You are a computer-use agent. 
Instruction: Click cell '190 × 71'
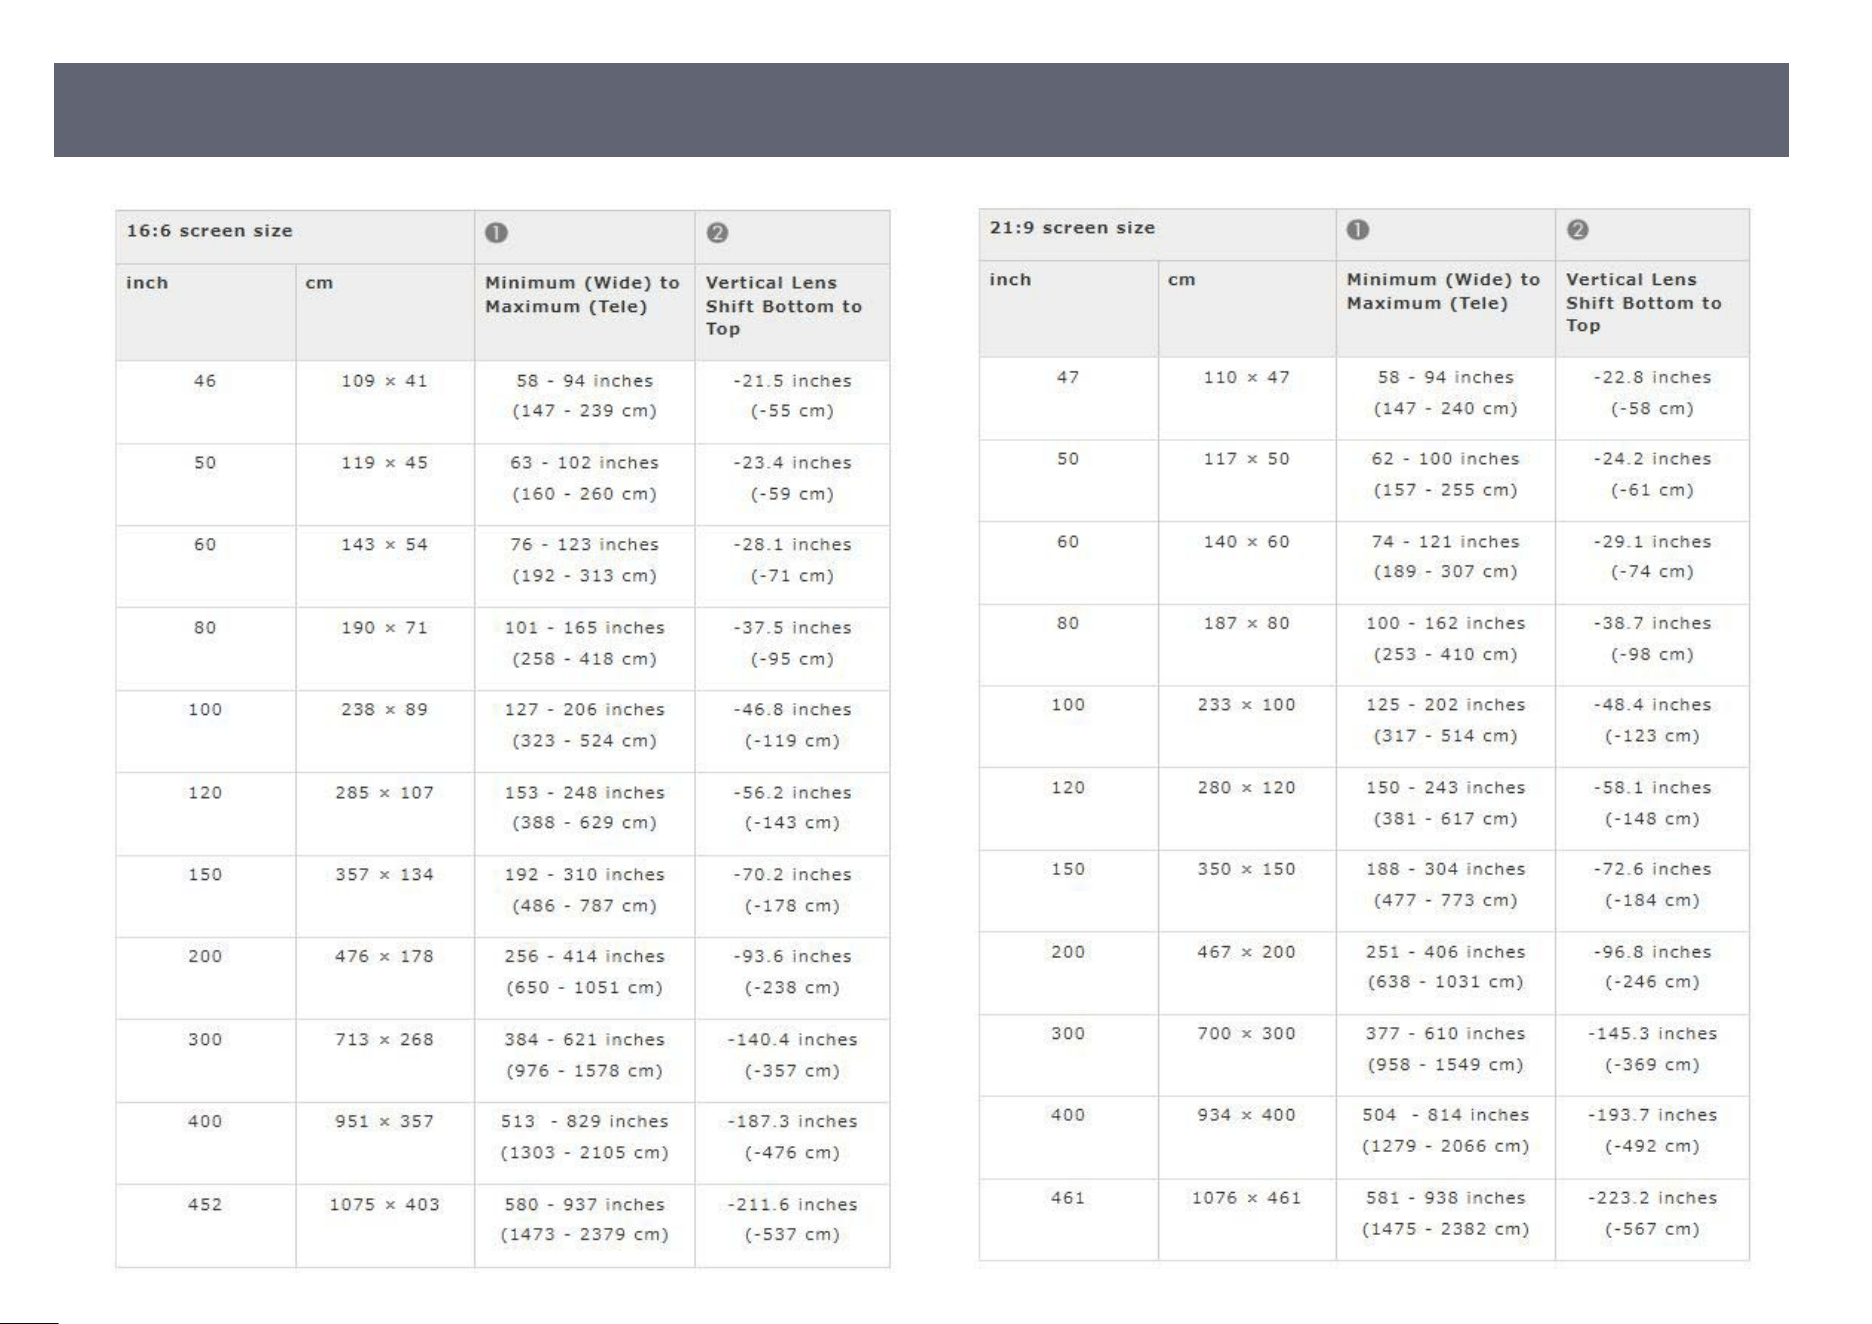(384, 628)
